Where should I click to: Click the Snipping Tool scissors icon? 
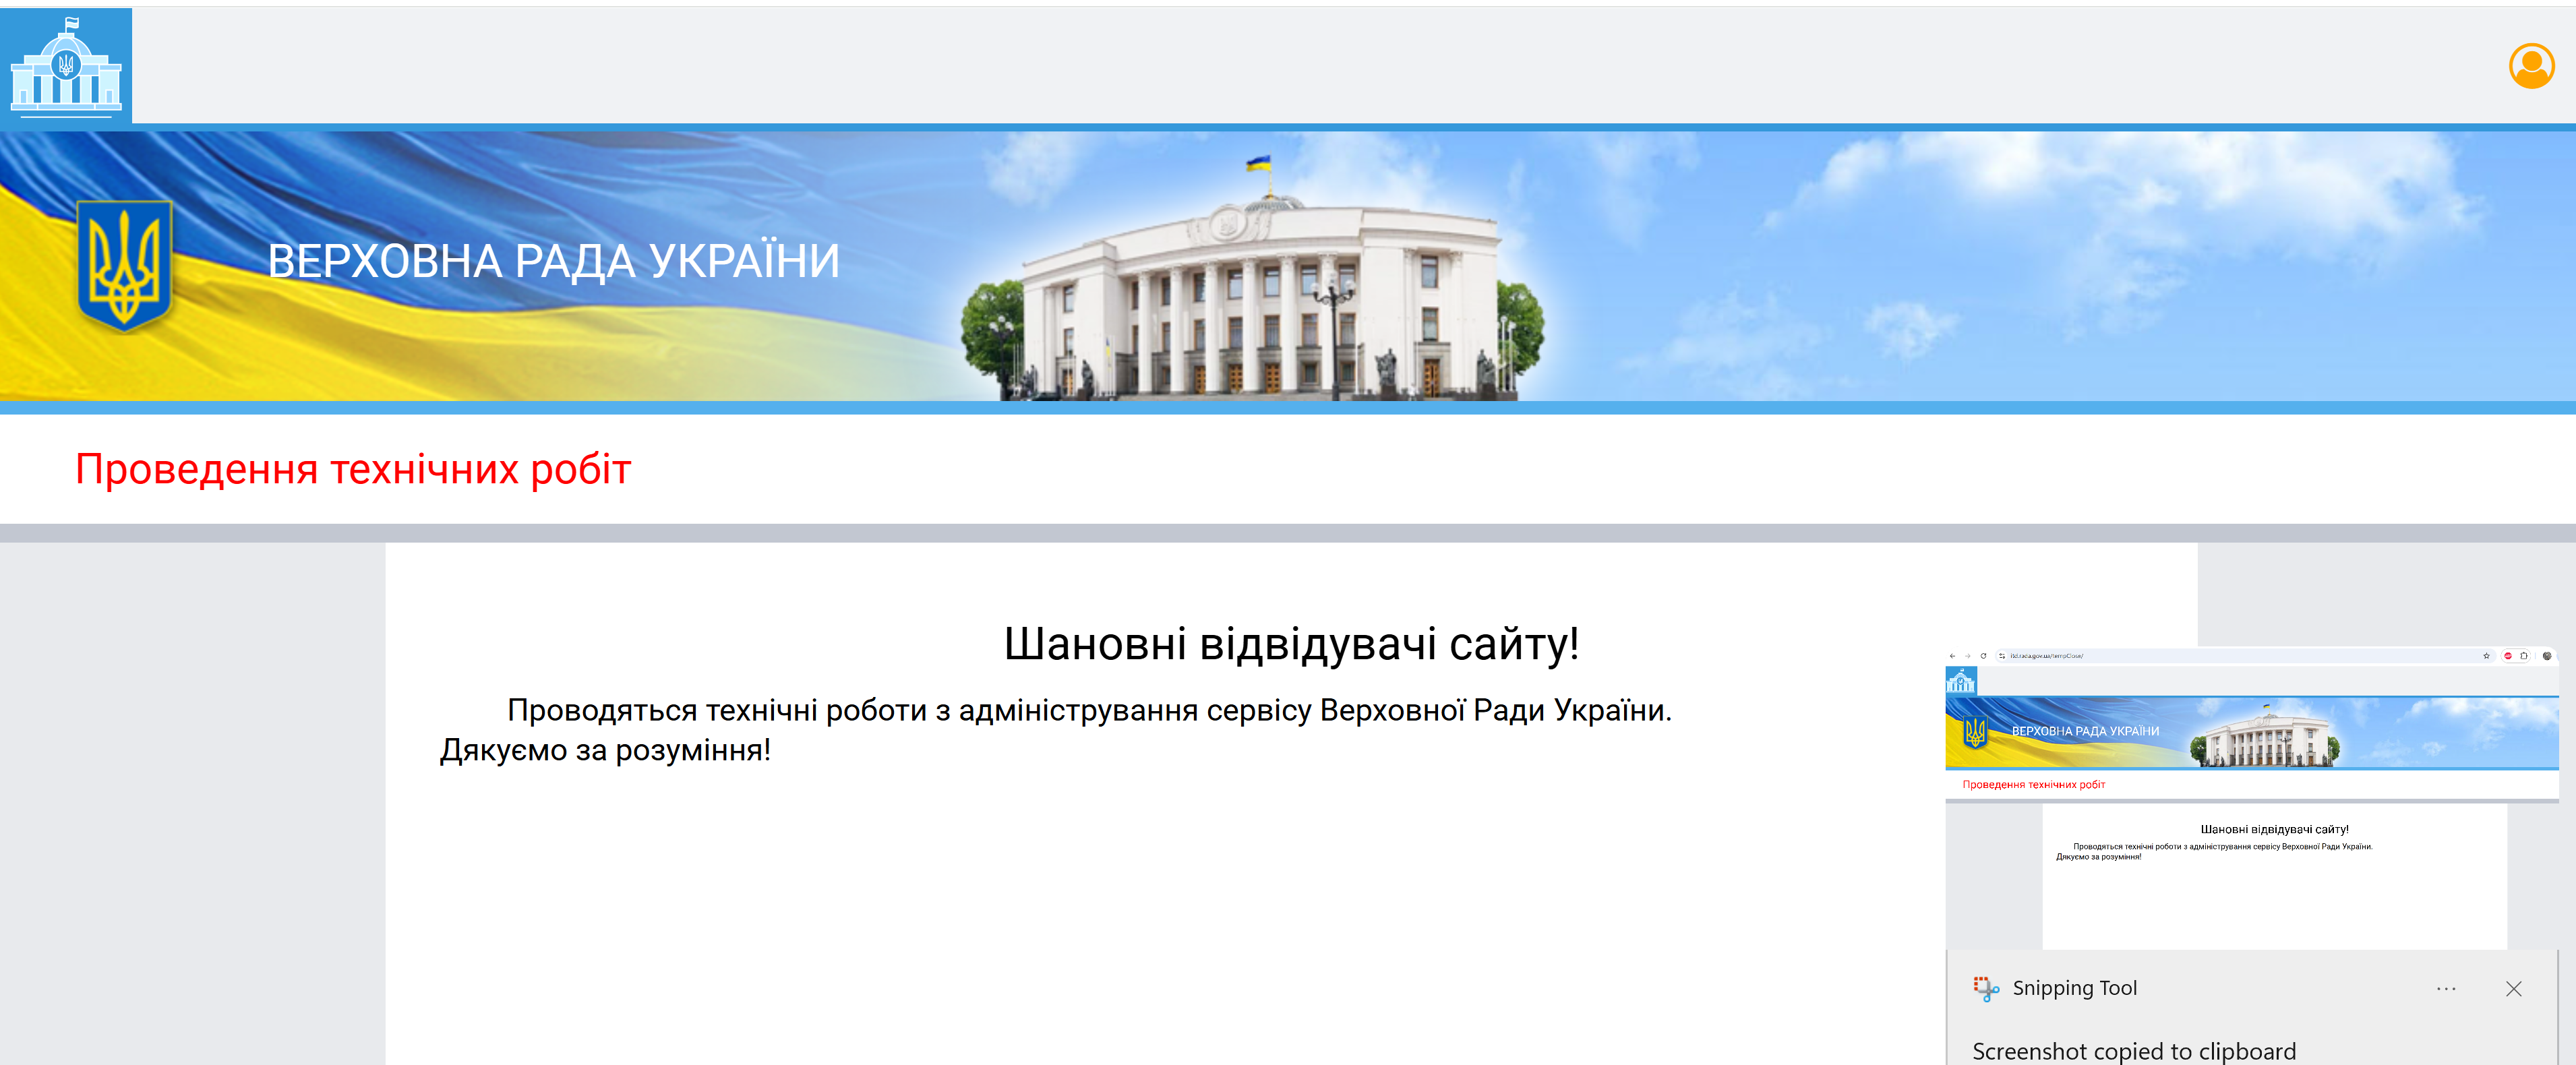point(1985,988)
